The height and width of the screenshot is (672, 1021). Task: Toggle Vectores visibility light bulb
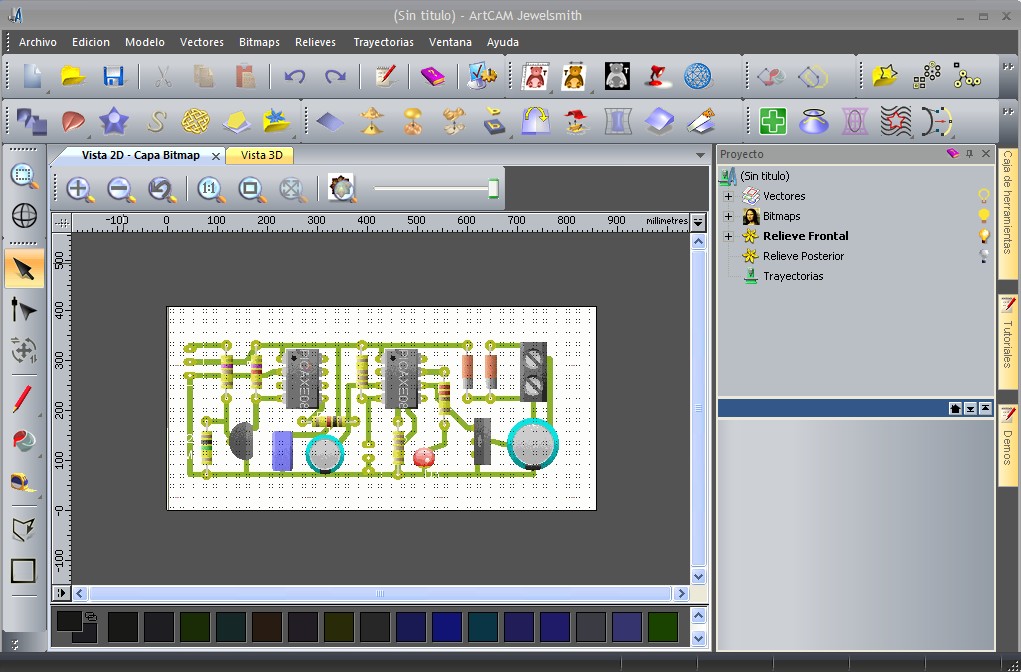point(984,195)
